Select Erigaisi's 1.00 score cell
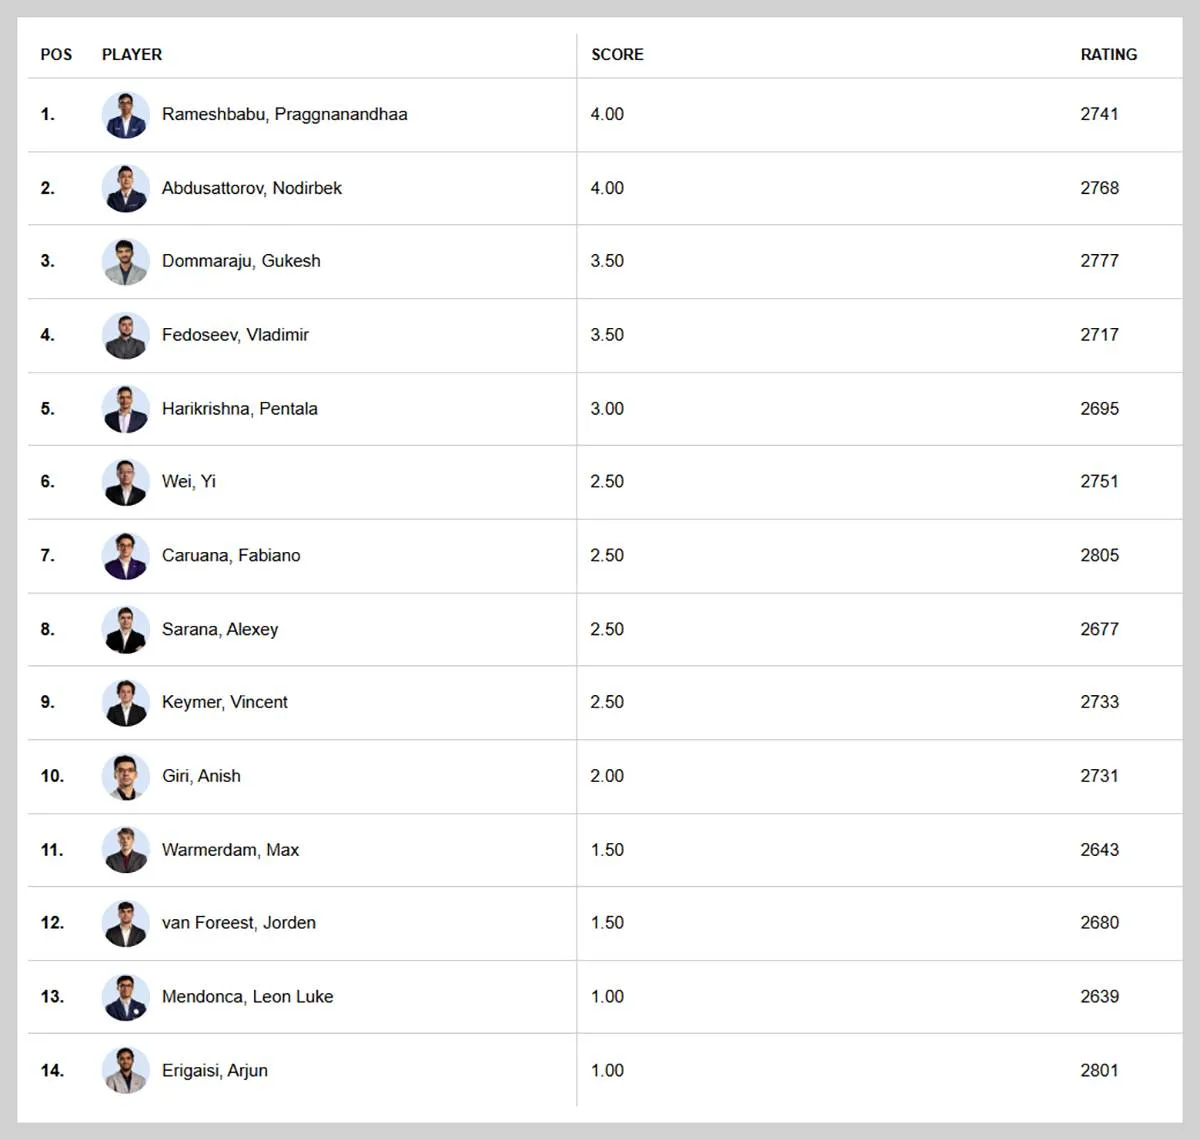The height and width of the screenshot is (1140, 1200). [607, 1070]
